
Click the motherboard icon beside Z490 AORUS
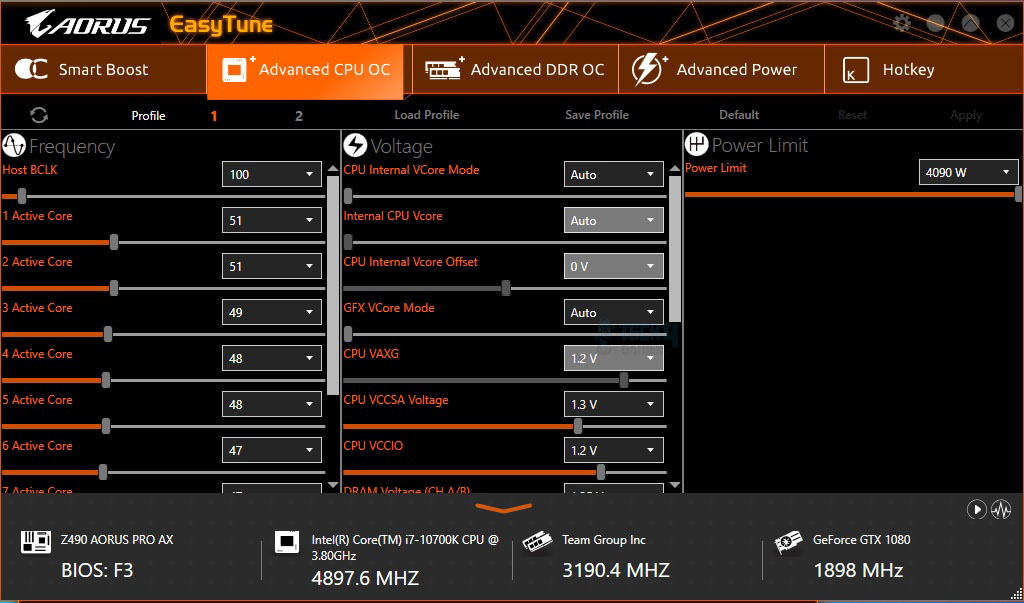pyautogui.click(x=36, y=542)
